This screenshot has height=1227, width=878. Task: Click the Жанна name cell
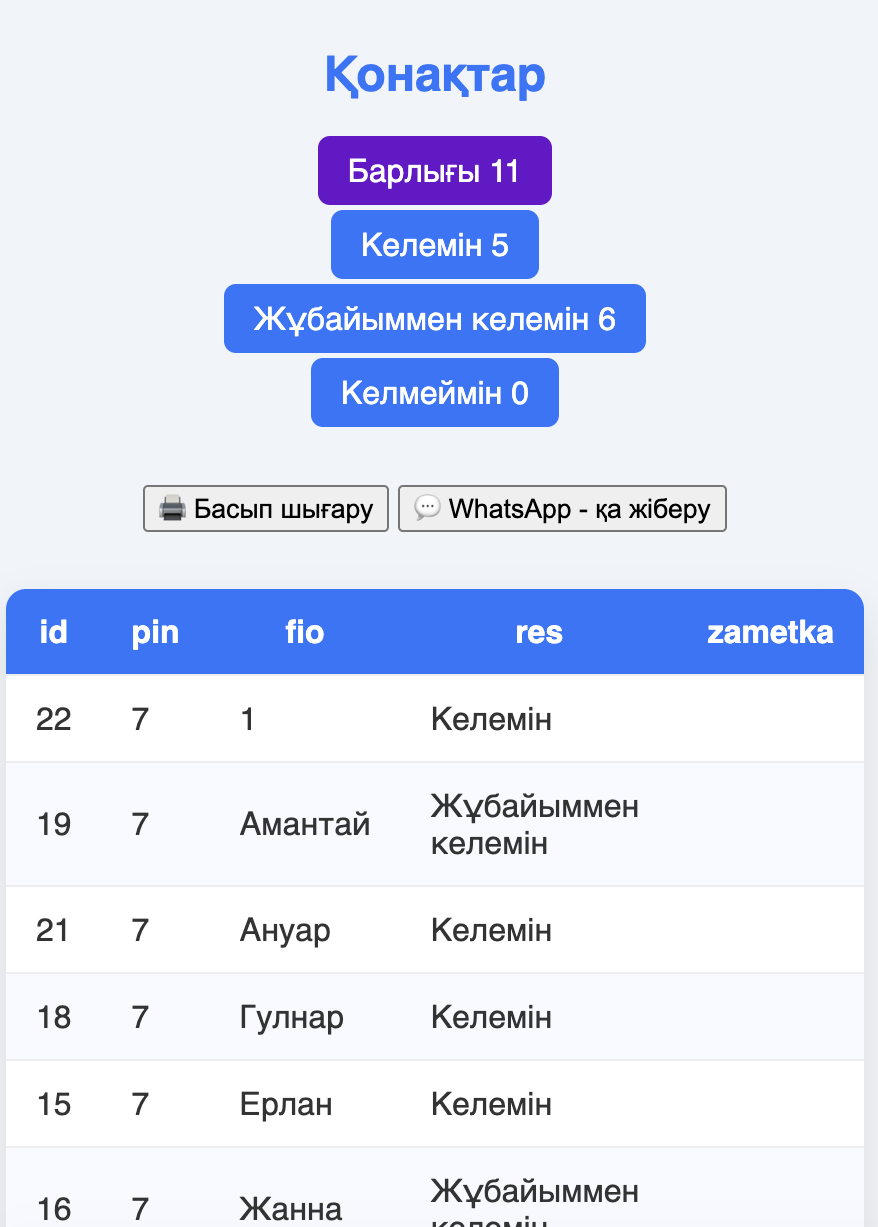pos(291,1209)
